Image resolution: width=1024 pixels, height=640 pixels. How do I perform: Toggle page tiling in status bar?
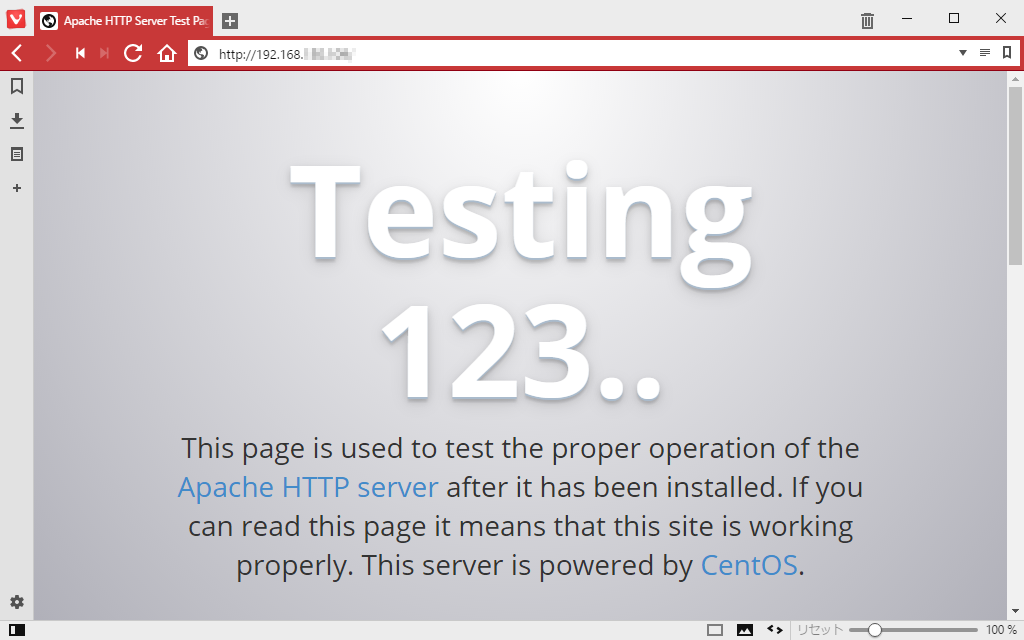tap(715, 630)
